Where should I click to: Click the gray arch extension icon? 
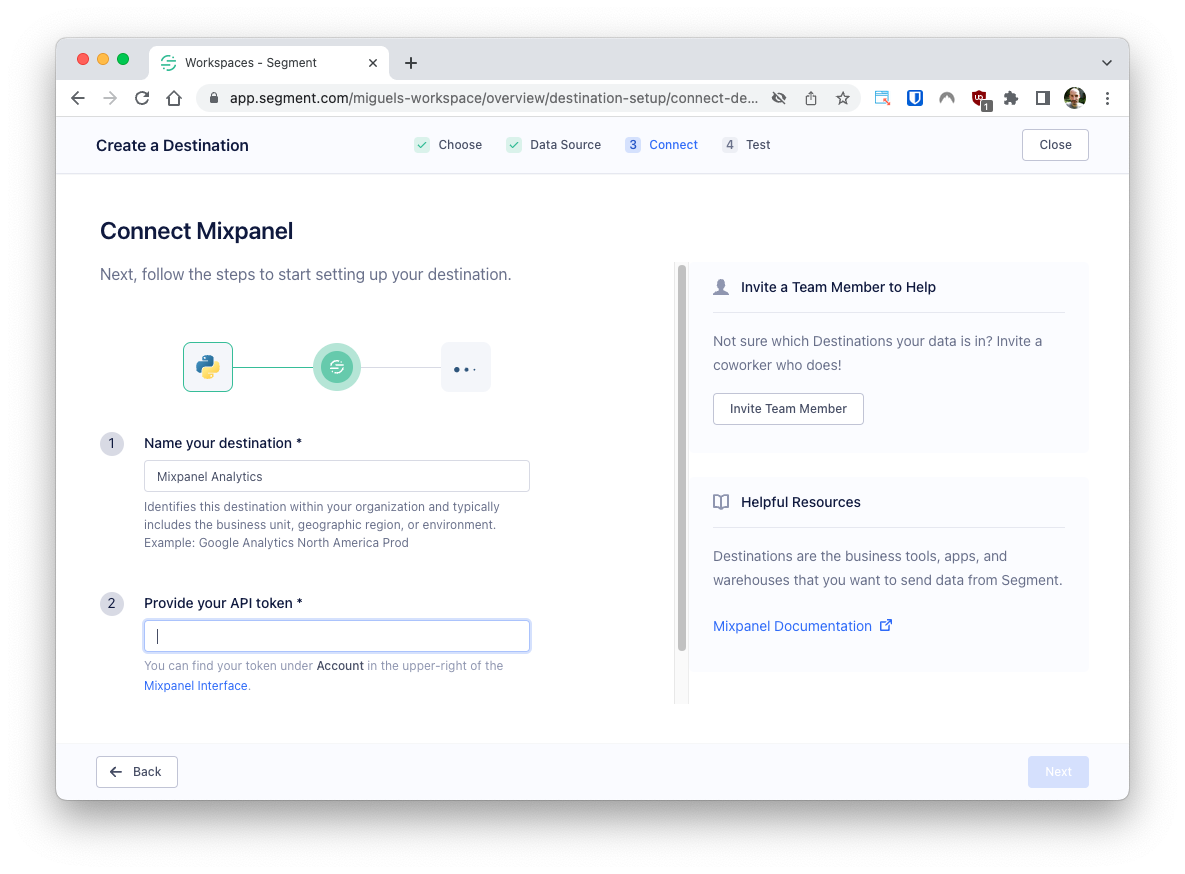tap(947, 98)
